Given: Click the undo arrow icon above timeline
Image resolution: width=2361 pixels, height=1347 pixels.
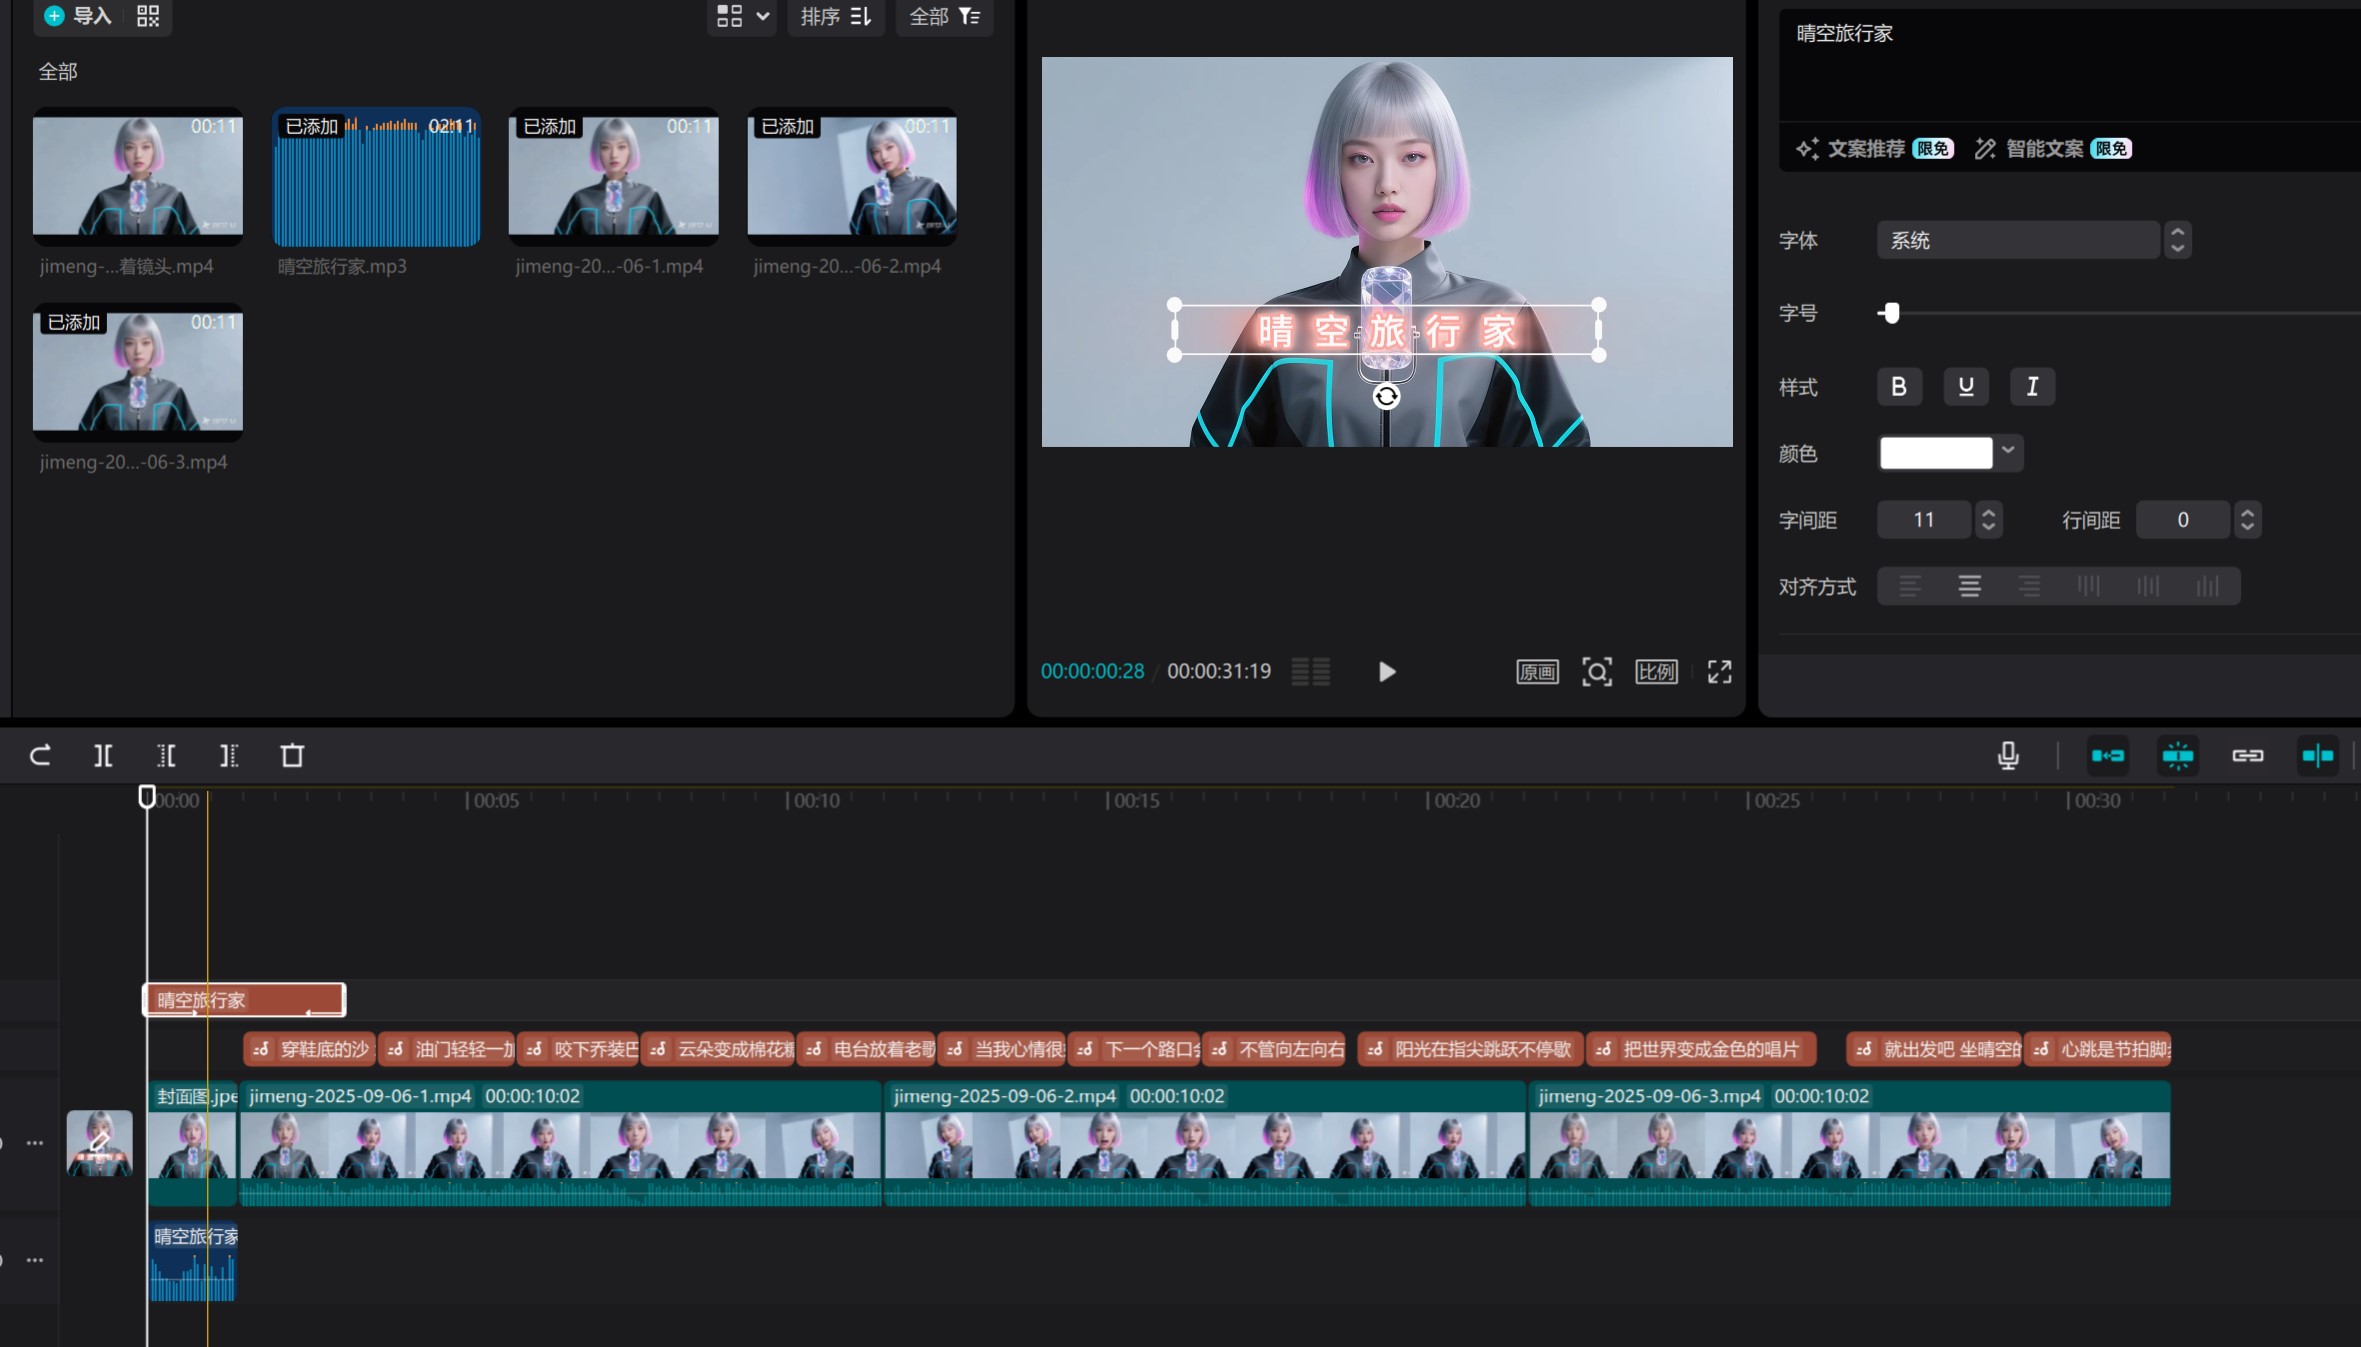Looking at the screenshot, I should tap(40, 756).
